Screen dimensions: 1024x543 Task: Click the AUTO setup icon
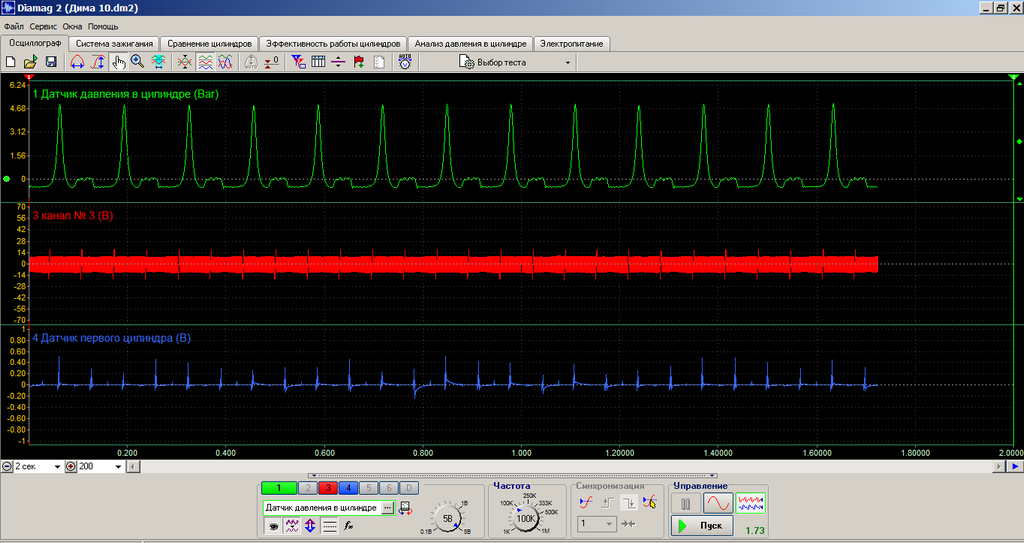point(405,62)
